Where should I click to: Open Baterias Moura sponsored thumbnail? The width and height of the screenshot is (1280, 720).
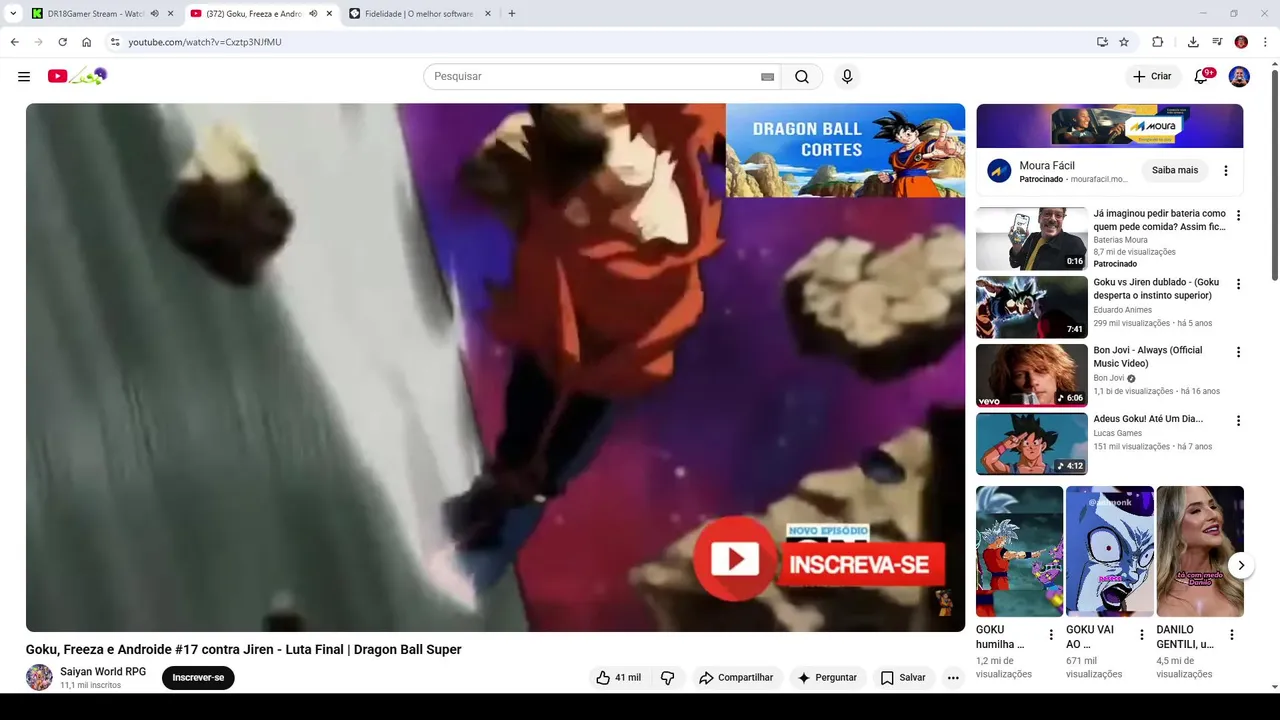click(1031, 239)
